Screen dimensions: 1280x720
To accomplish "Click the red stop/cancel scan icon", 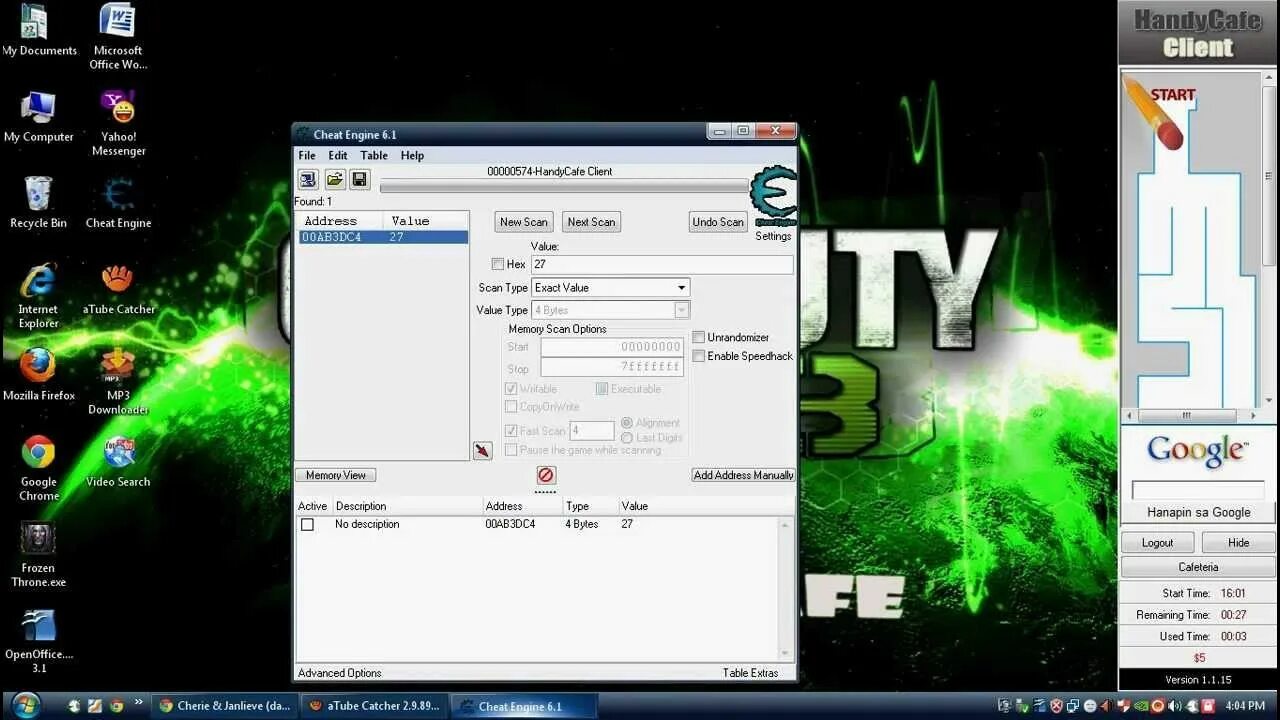I will pyautogui.click(x=545, y=476).
